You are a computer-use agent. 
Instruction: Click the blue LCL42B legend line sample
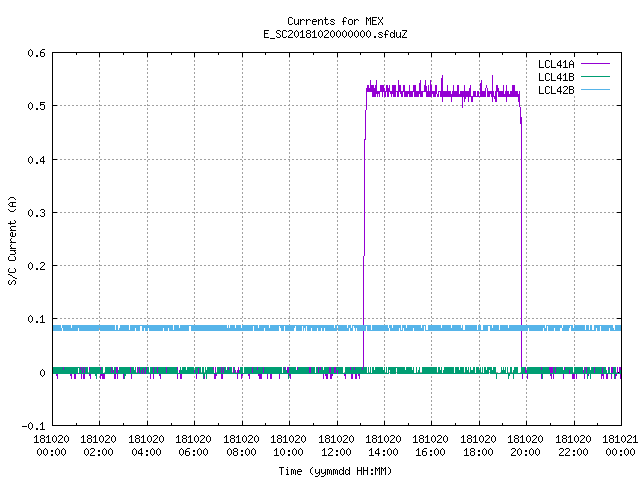[x=595, y=90]
